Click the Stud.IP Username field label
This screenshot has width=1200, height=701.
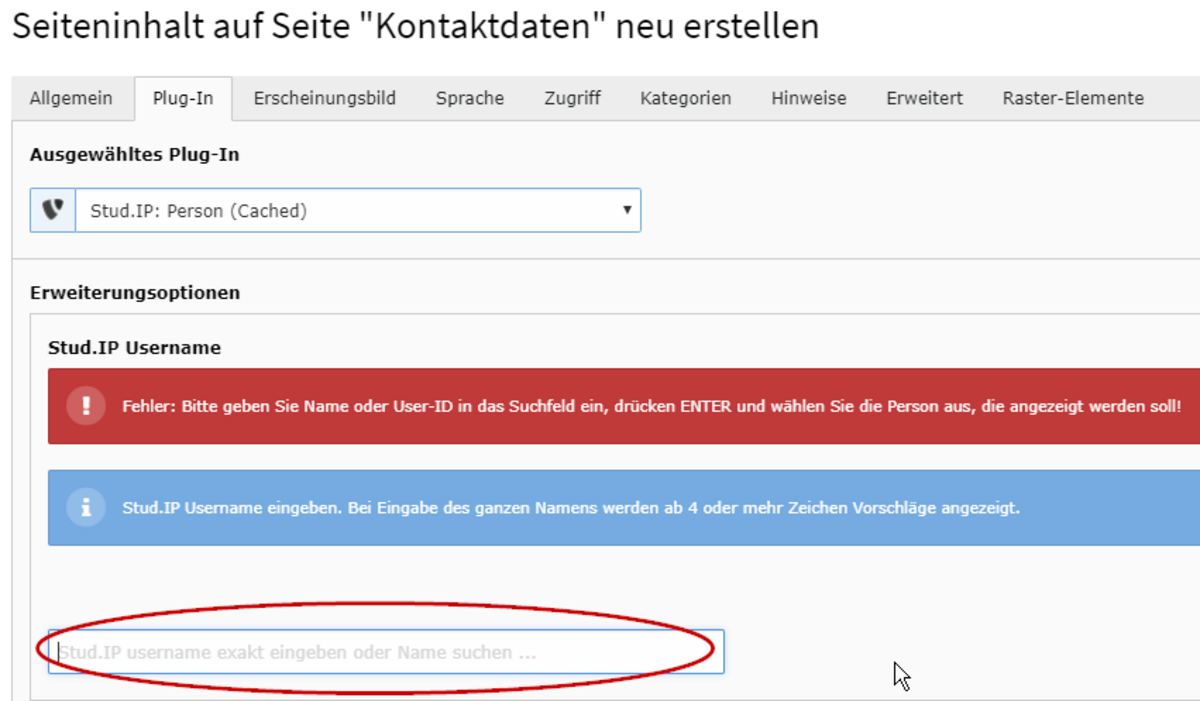(x=134, y=348)
